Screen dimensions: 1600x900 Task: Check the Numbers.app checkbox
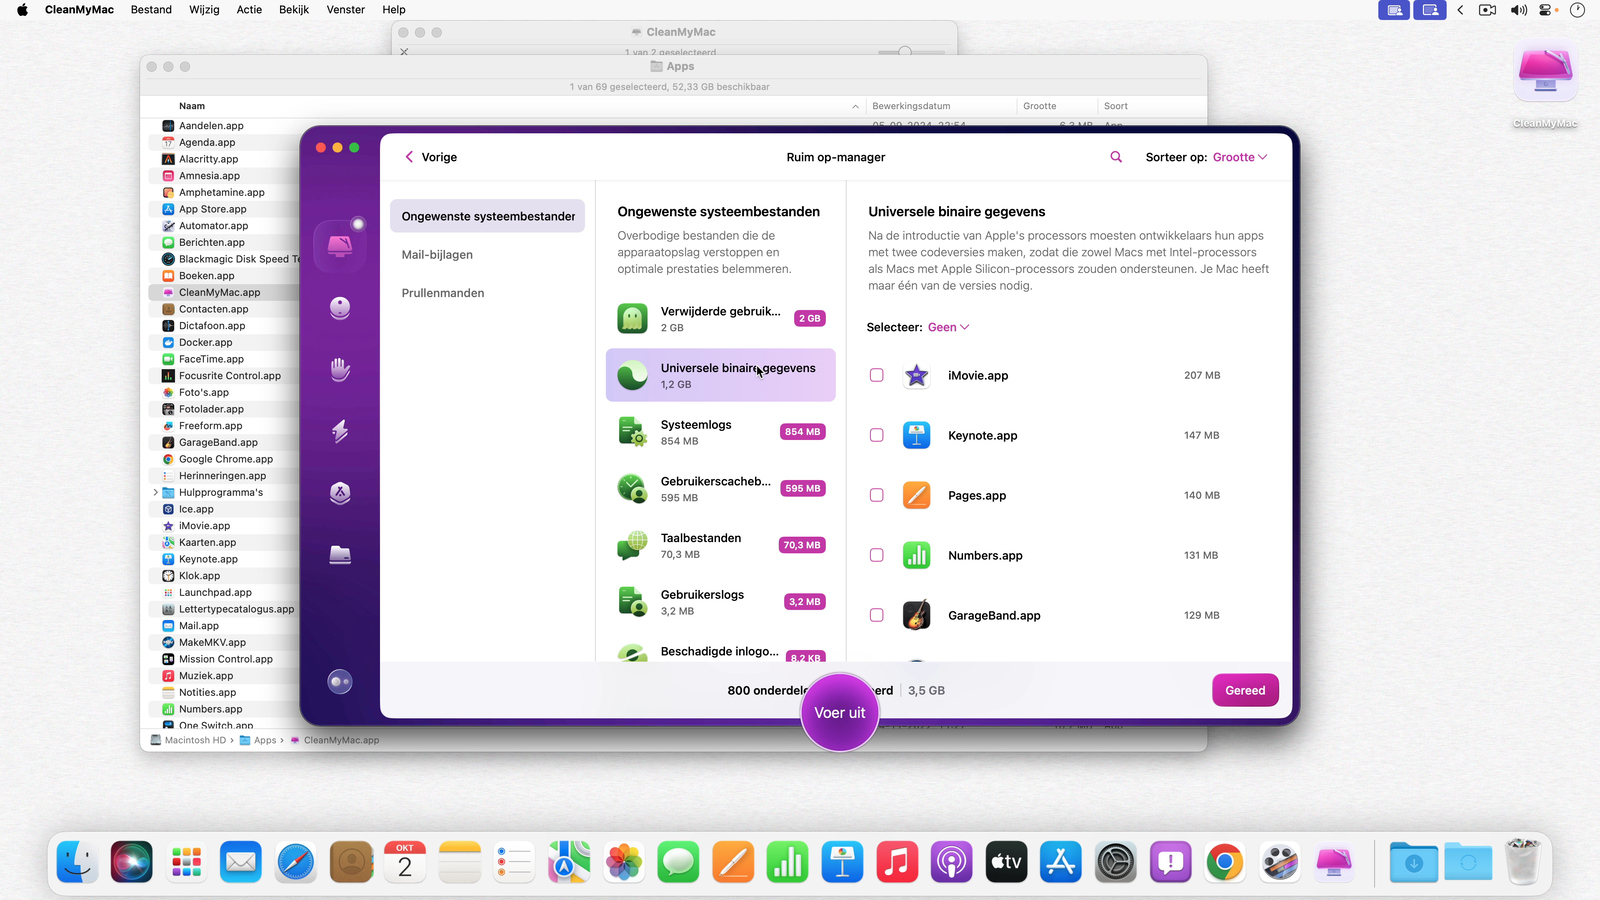coord(877,556)
